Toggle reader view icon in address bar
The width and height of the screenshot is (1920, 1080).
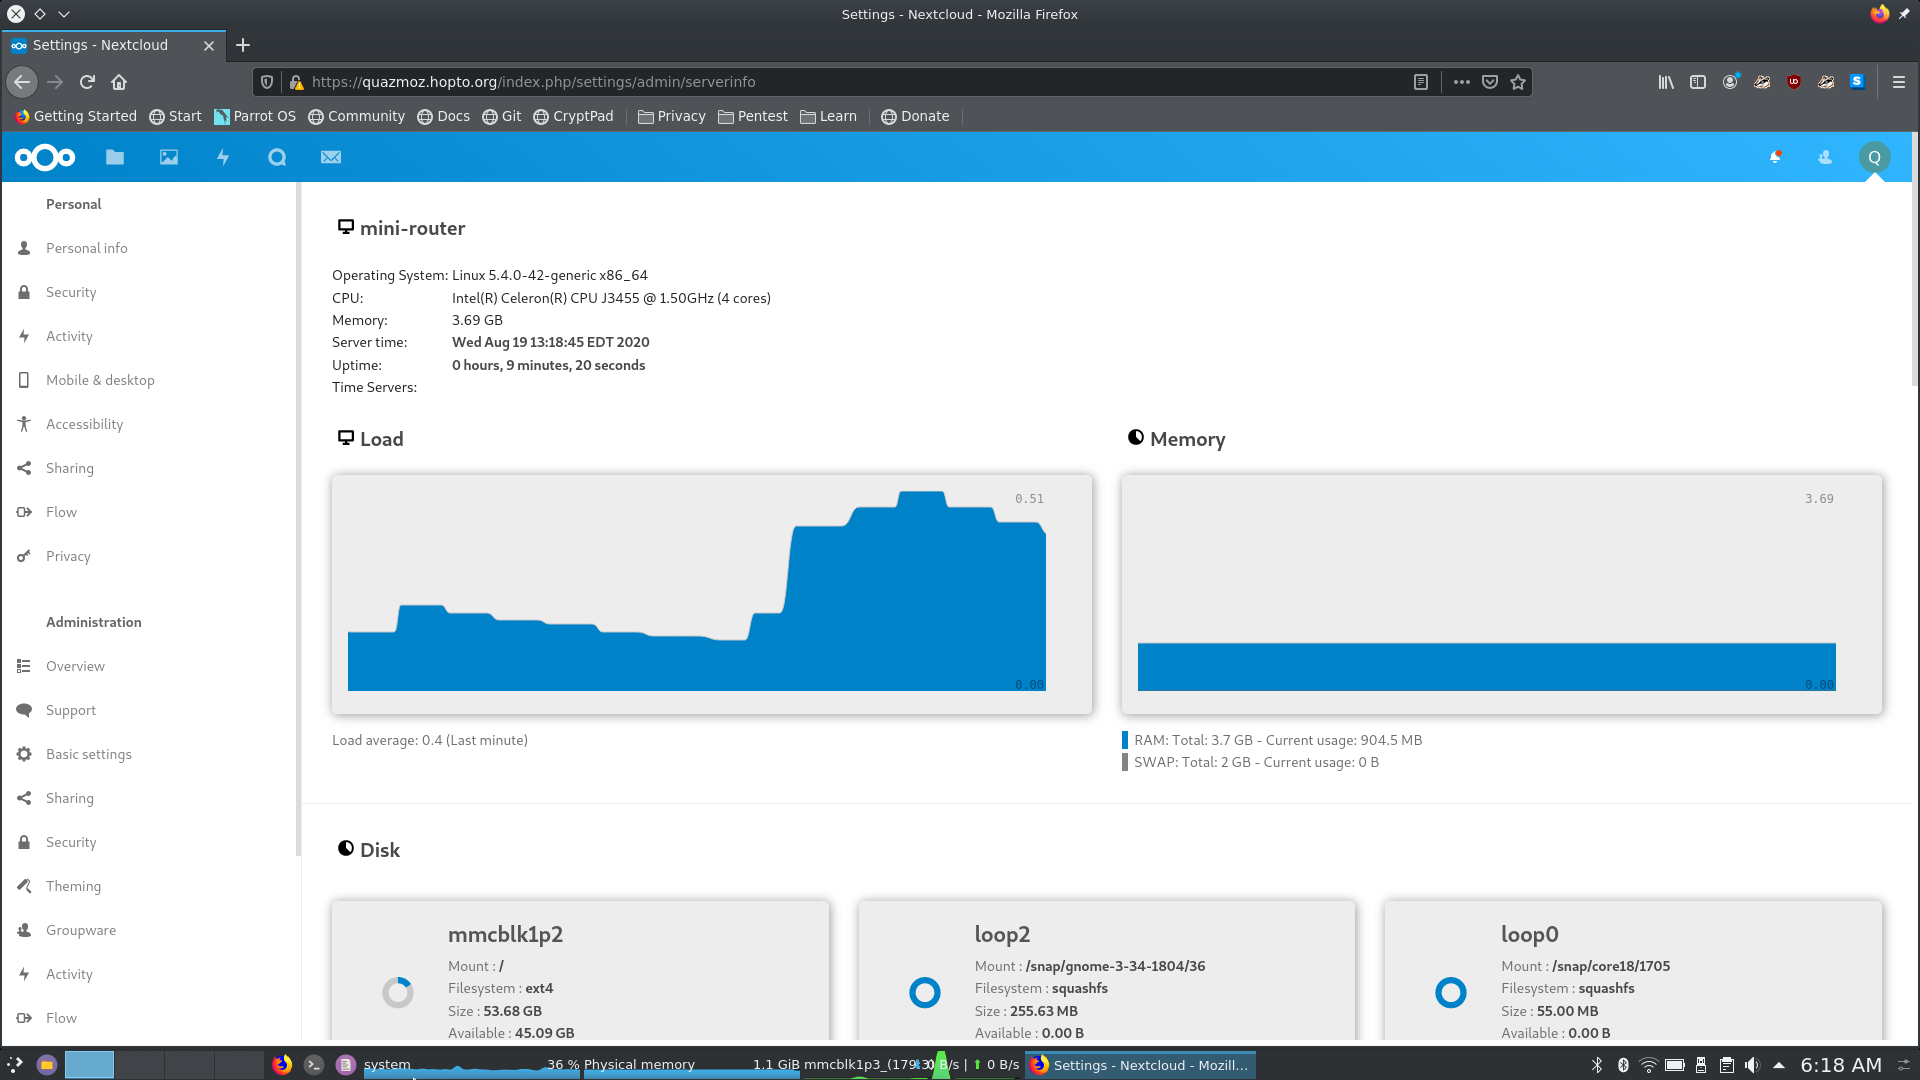(1420, 82)
